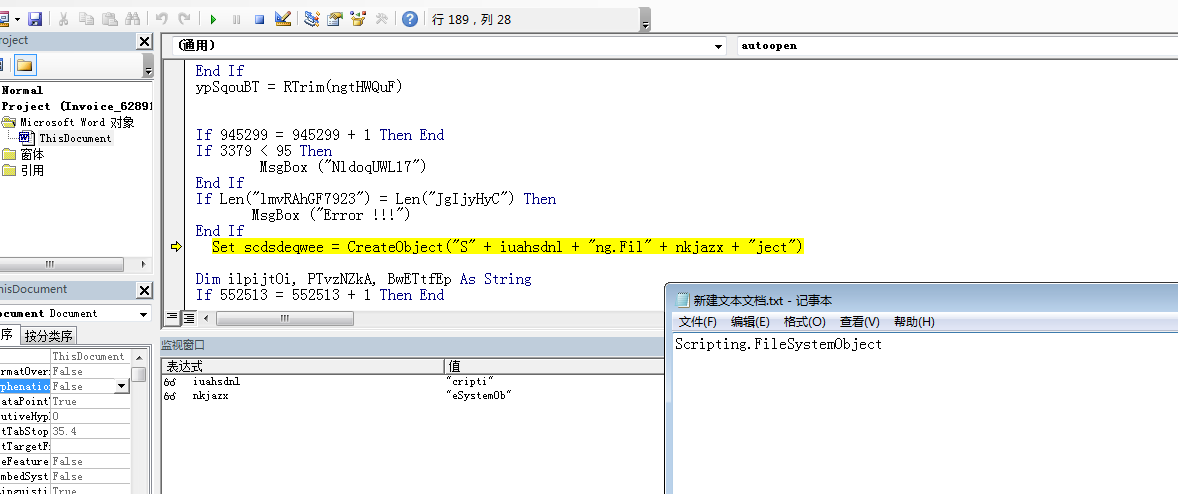Click the ypSqouBT = RTrim code line
The height and width of the screenshot is (494, 1178).
[299, 87]
